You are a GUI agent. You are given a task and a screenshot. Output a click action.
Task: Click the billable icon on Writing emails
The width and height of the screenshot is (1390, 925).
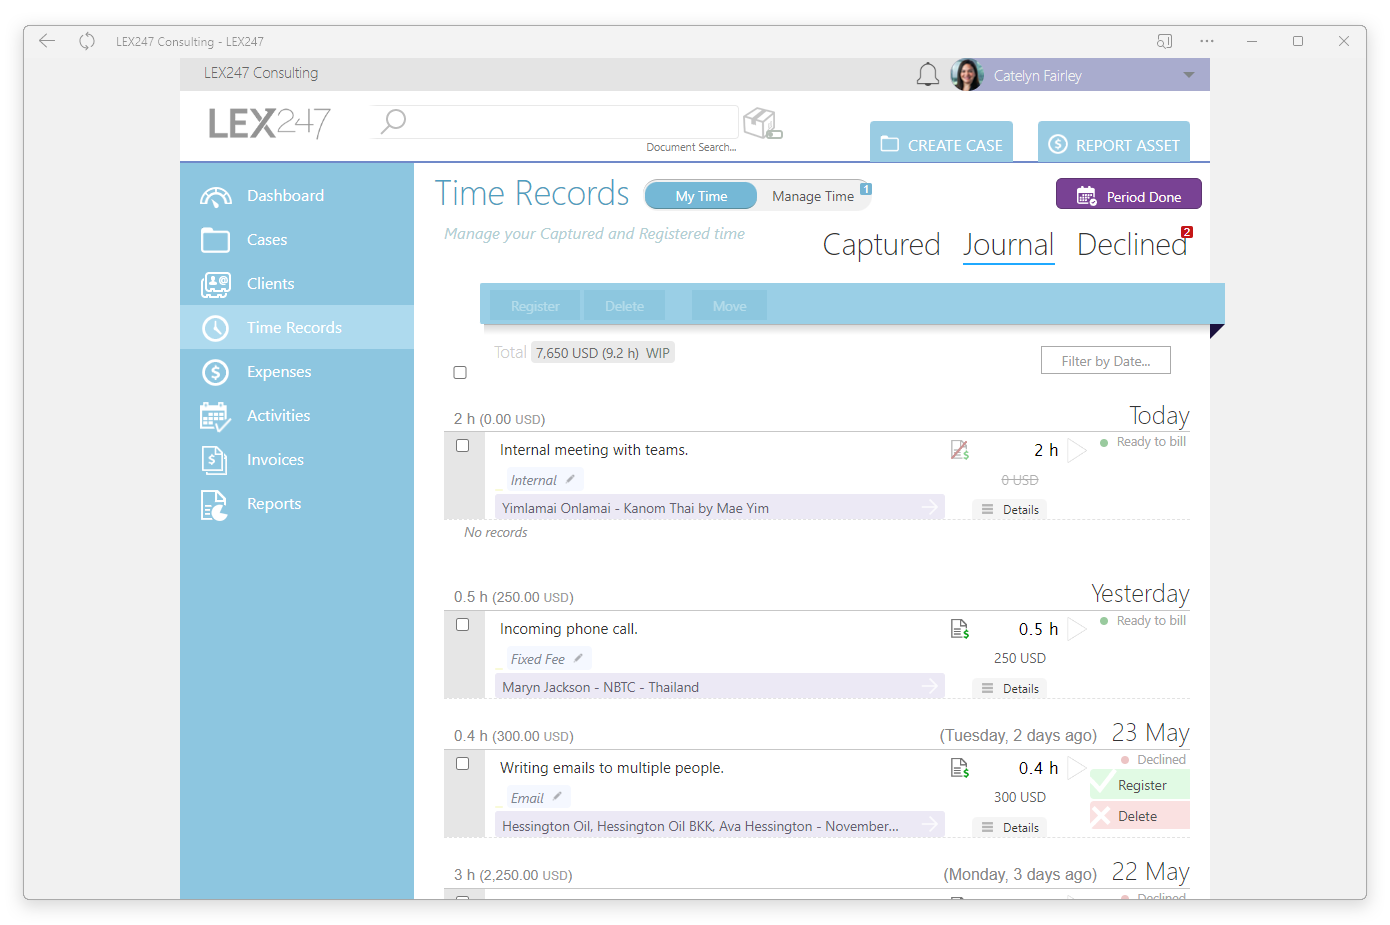(960, 768)
